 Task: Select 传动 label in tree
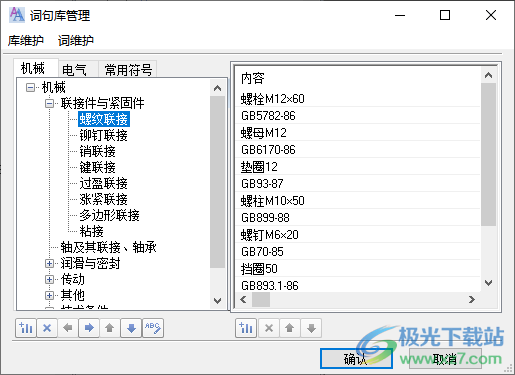coord(73,279)
